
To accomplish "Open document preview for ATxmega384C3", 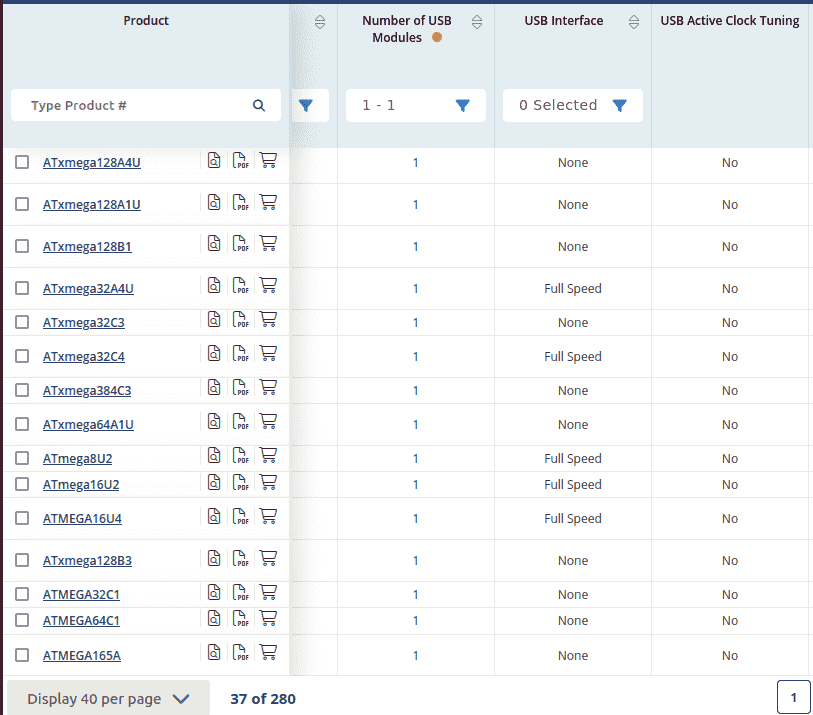I will coord(214,388).
